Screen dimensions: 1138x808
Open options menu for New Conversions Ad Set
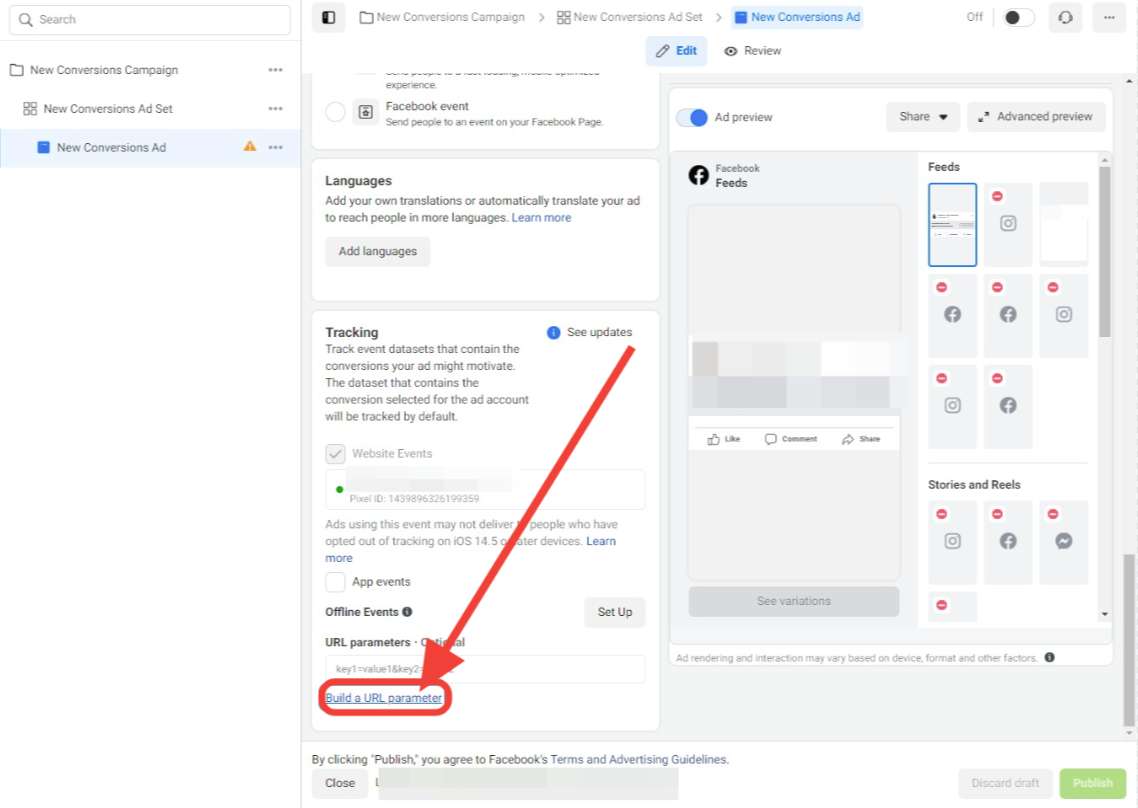[x=275, y=108]
